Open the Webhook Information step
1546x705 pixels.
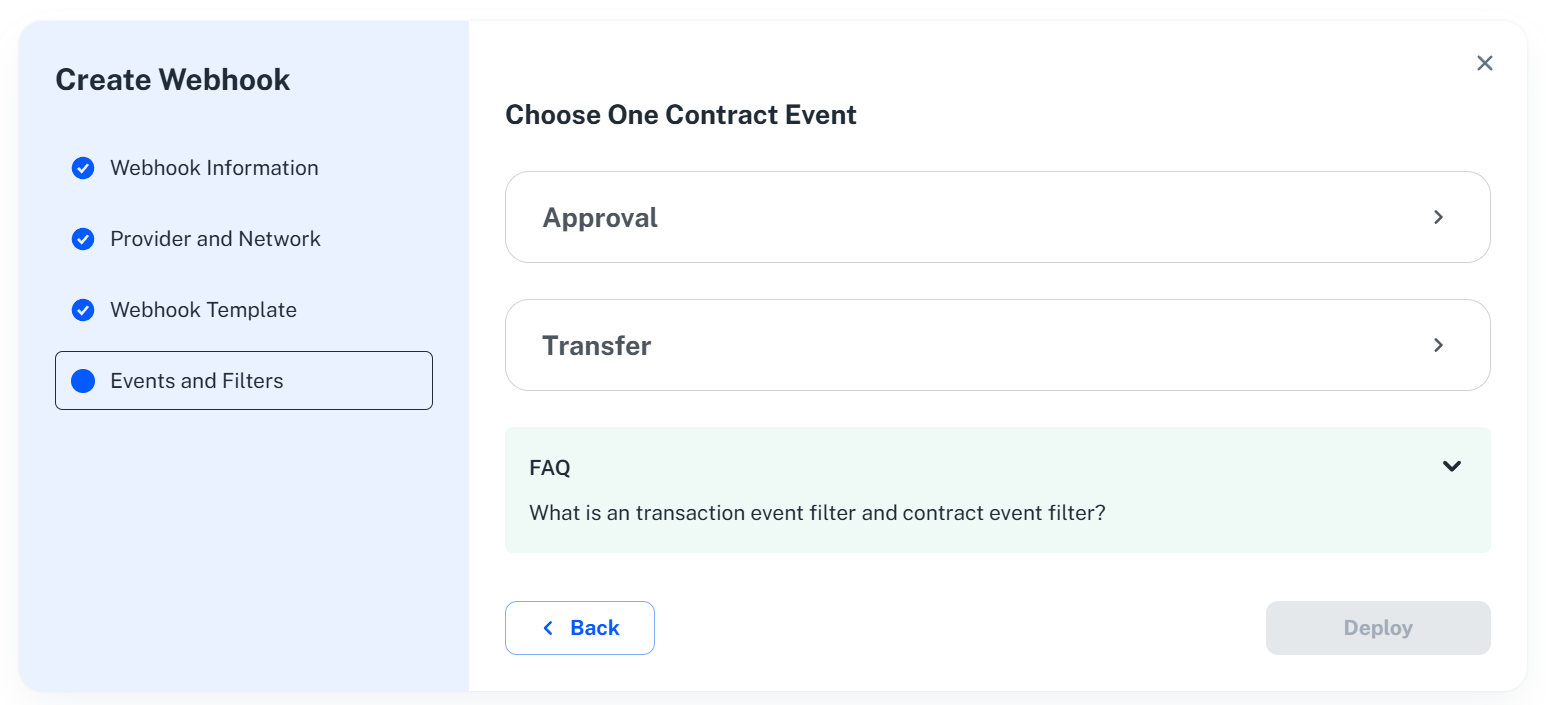tap(213, 168)
